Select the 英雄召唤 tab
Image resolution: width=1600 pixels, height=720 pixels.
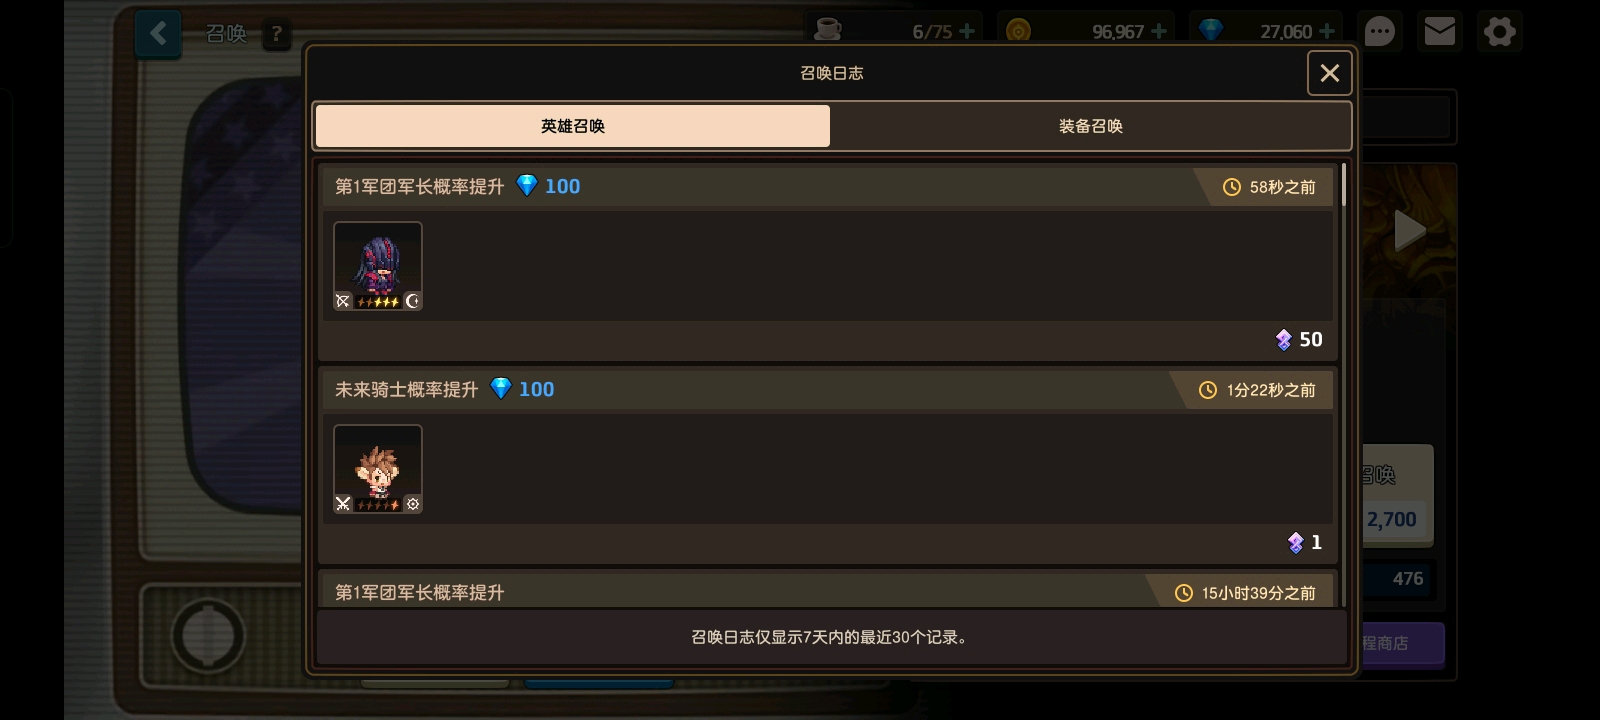click(x=573, y=126)
